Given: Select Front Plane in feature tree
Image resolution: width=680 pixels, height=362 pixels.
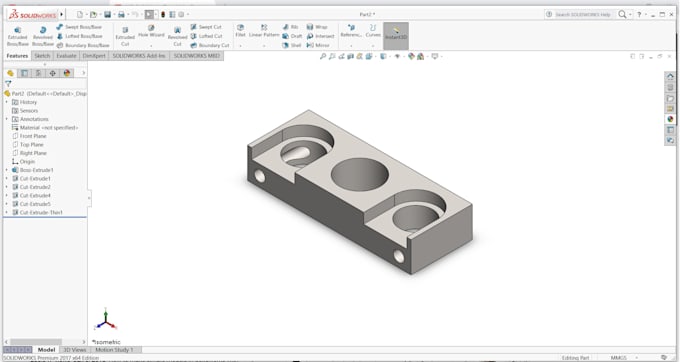Looking at the screenshot, I should pyautogui.click(x=29, y=136).
